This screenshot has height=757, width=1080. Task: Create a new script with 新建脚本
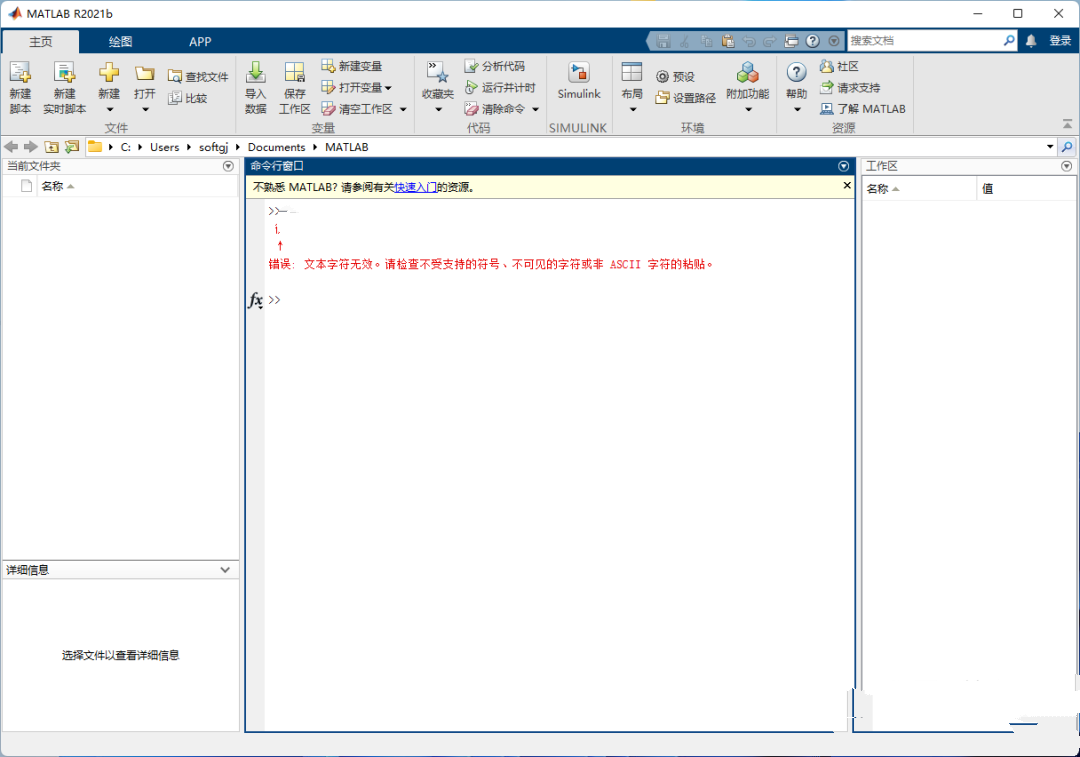[20, 87]
